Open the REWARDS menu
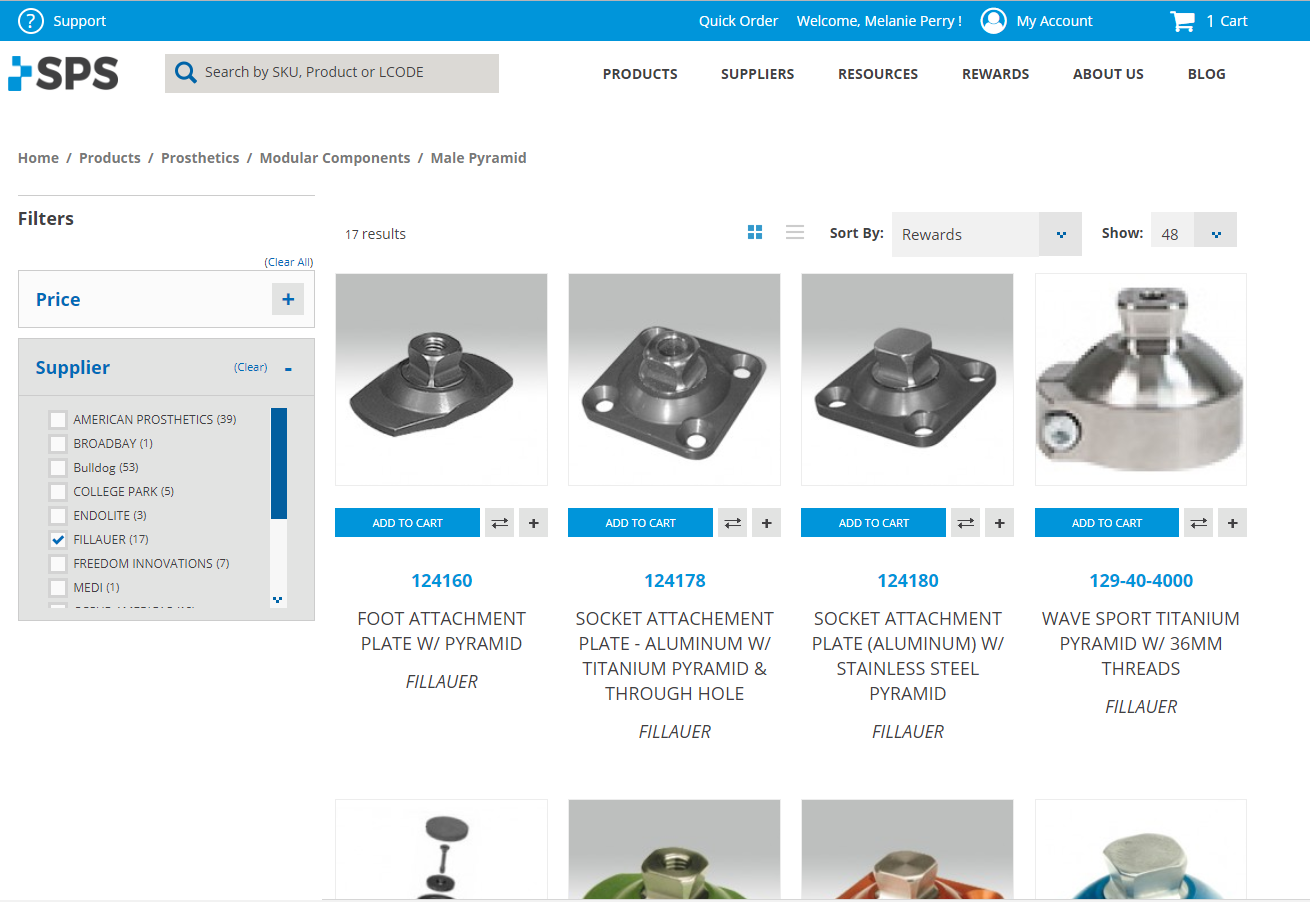This screenshot has width=1310, height=902. tap(995, 74)
